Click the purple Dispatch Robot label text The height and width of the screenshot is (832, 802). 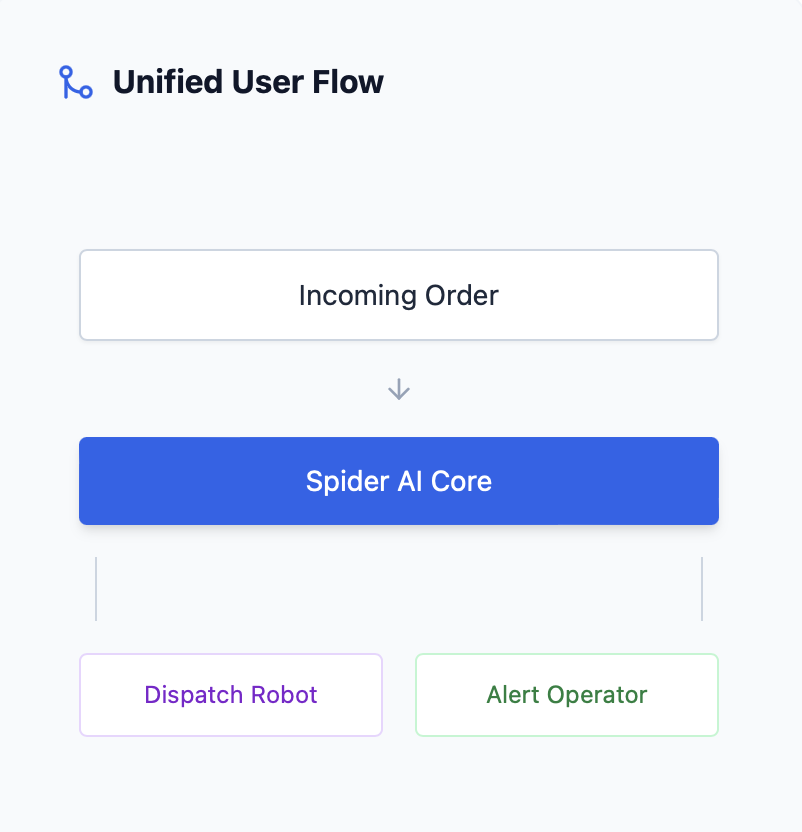(231, 695)
